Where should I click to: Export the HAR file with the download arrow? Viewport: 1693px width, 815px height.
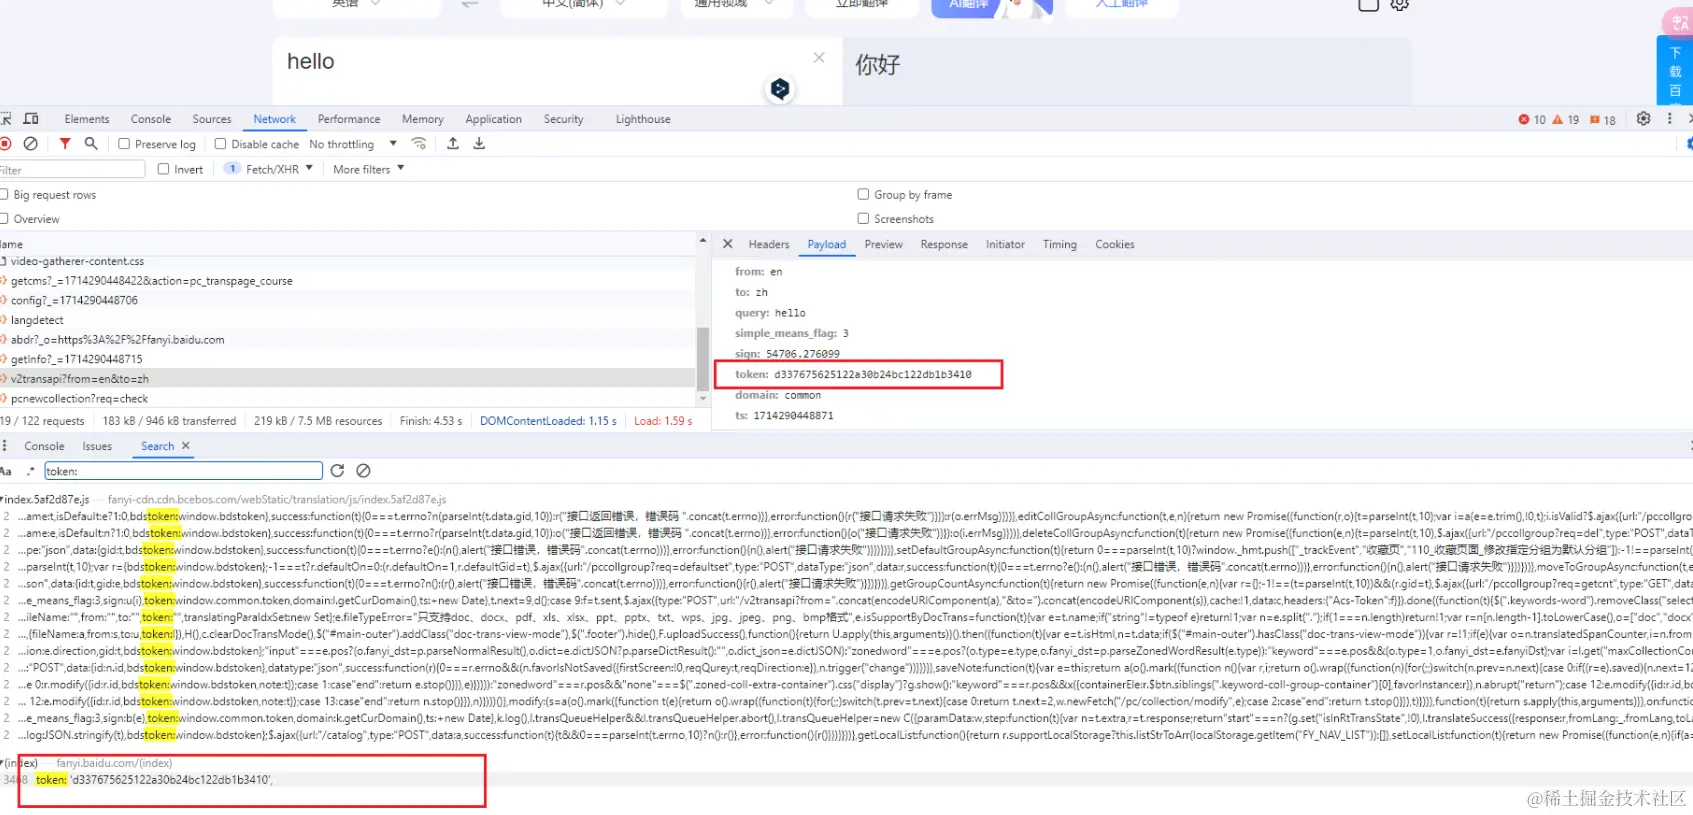click(479, 144)
